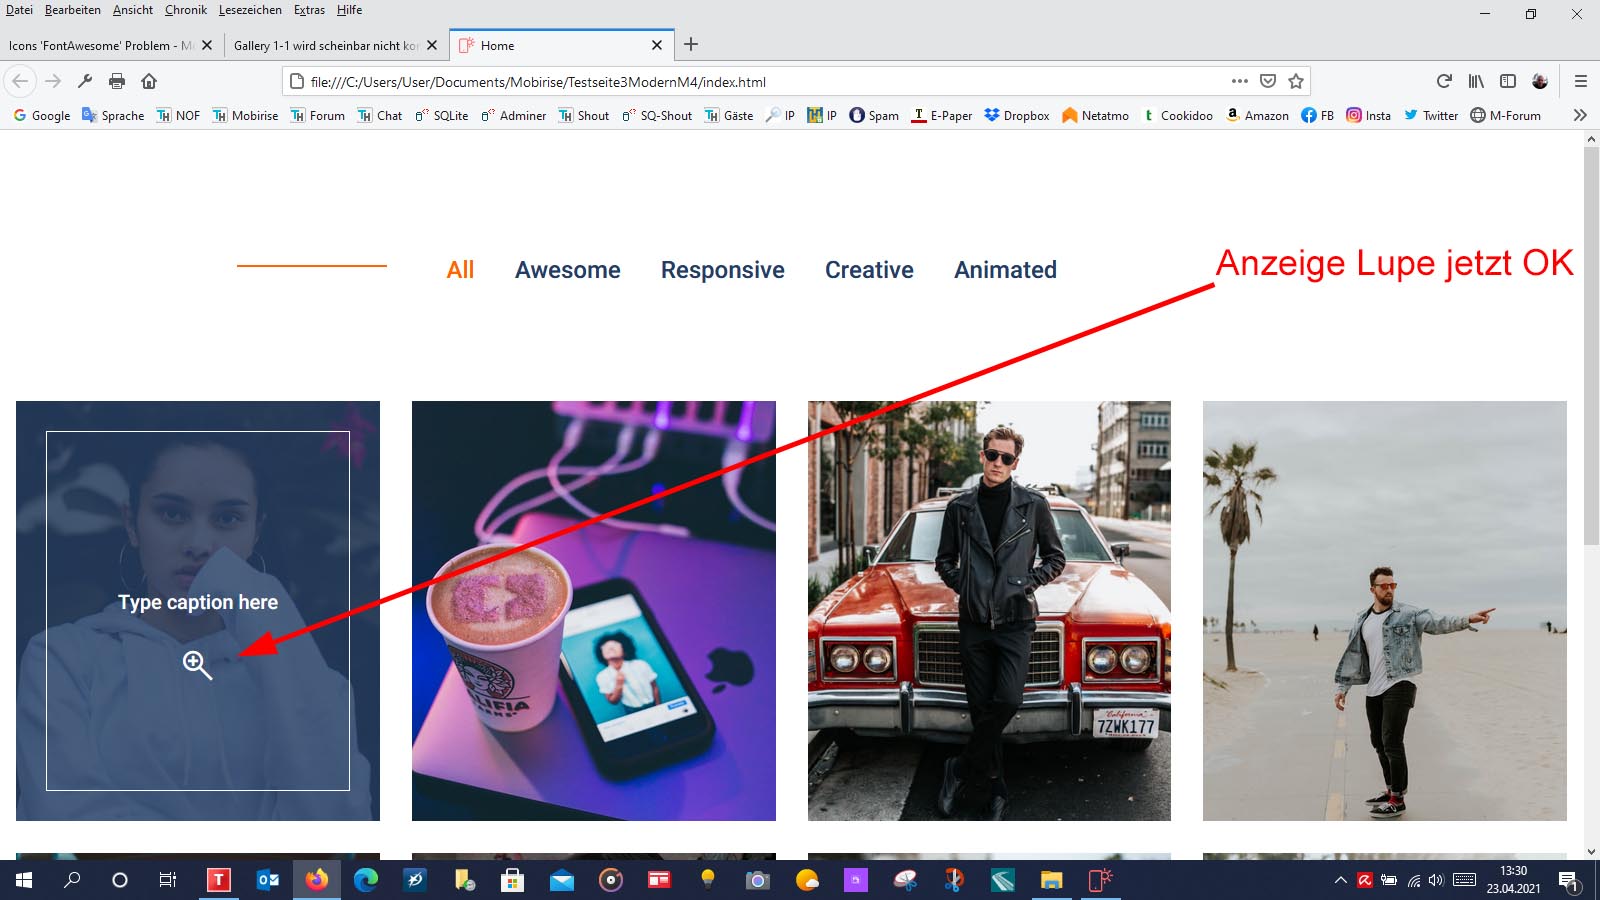This screenshot has width=1600, height=900.
Task: Click the URL address bar
Action: click(x=760, y=82)
